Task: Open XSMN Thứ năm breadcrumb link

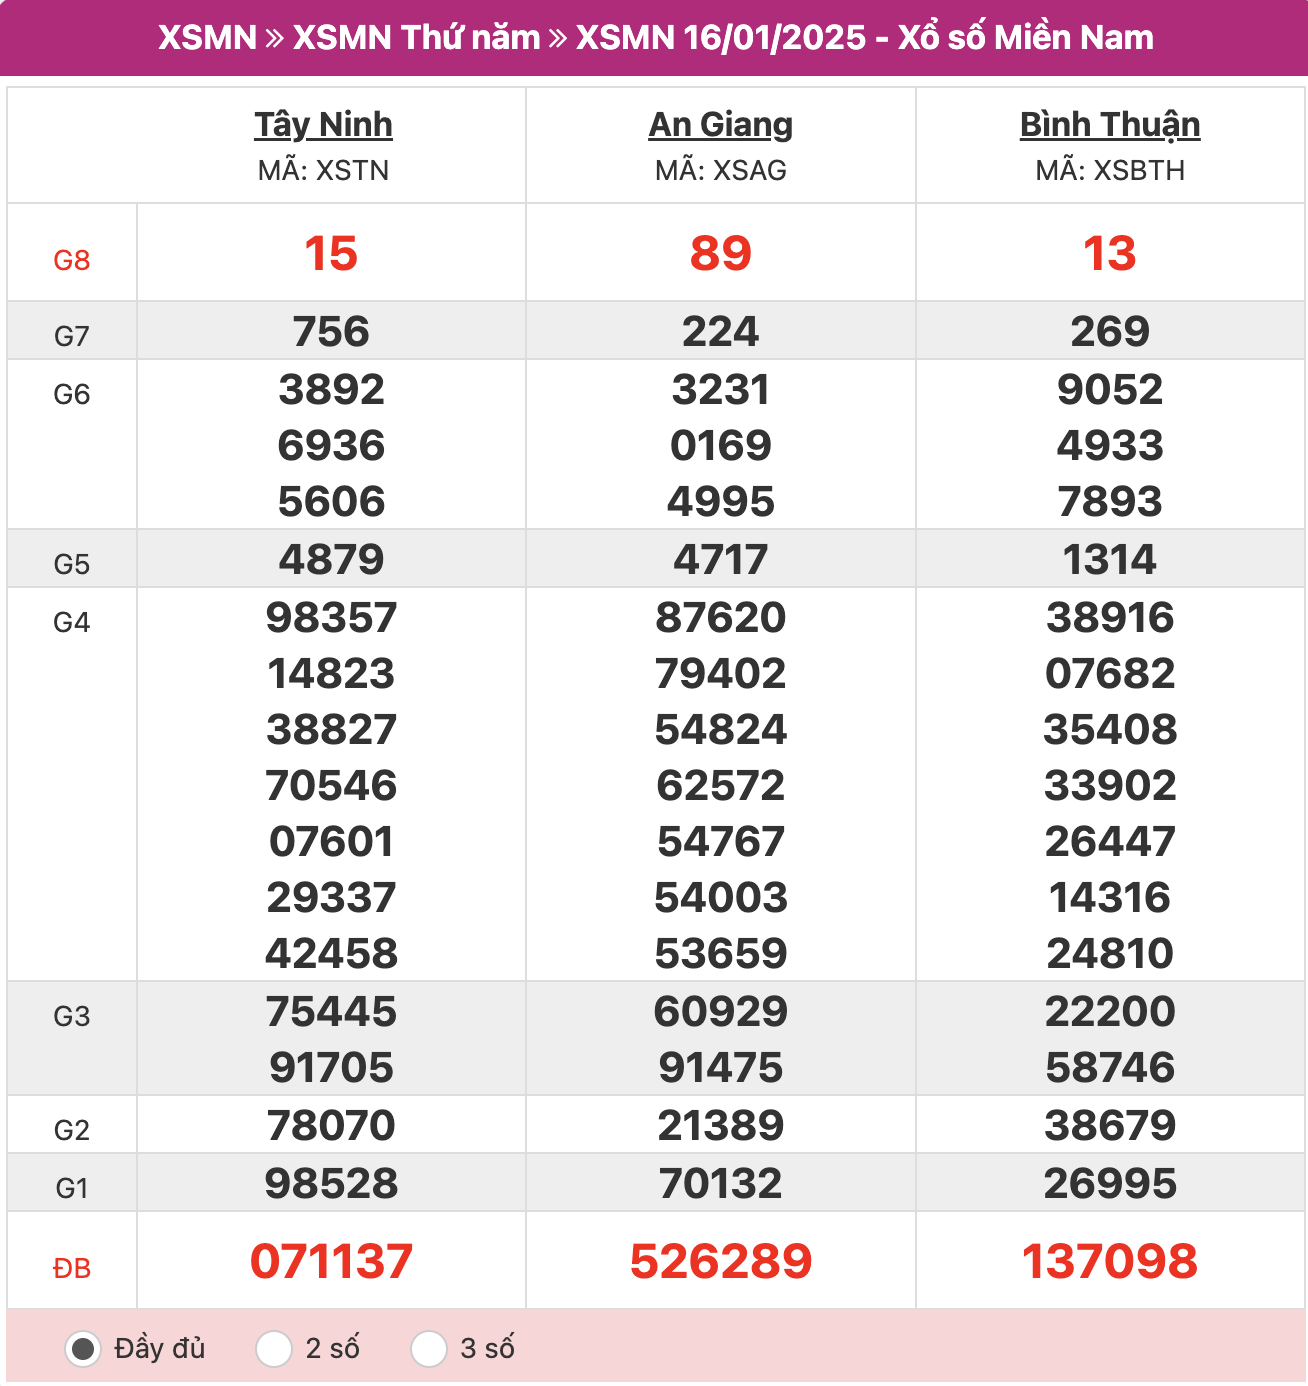Action: click(416, 37)
